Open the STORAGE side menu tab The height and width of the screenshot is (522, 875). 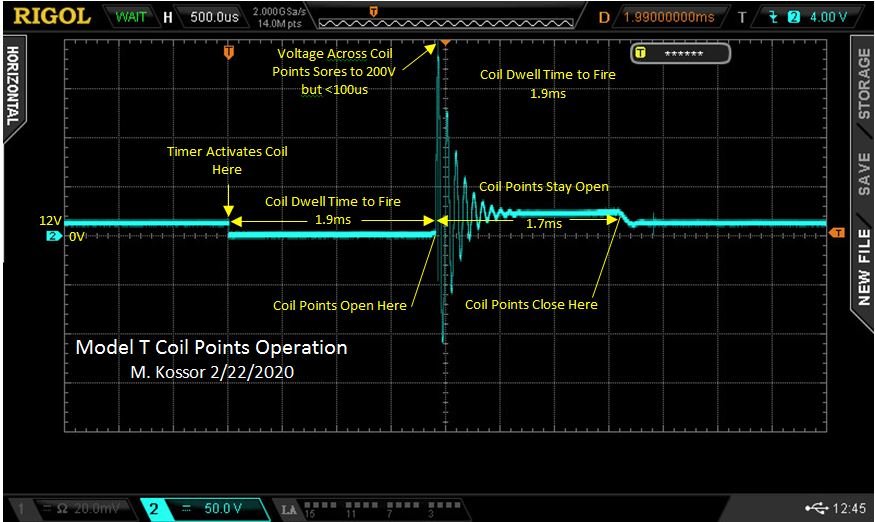pyautogui.click(x=863, y=85)
